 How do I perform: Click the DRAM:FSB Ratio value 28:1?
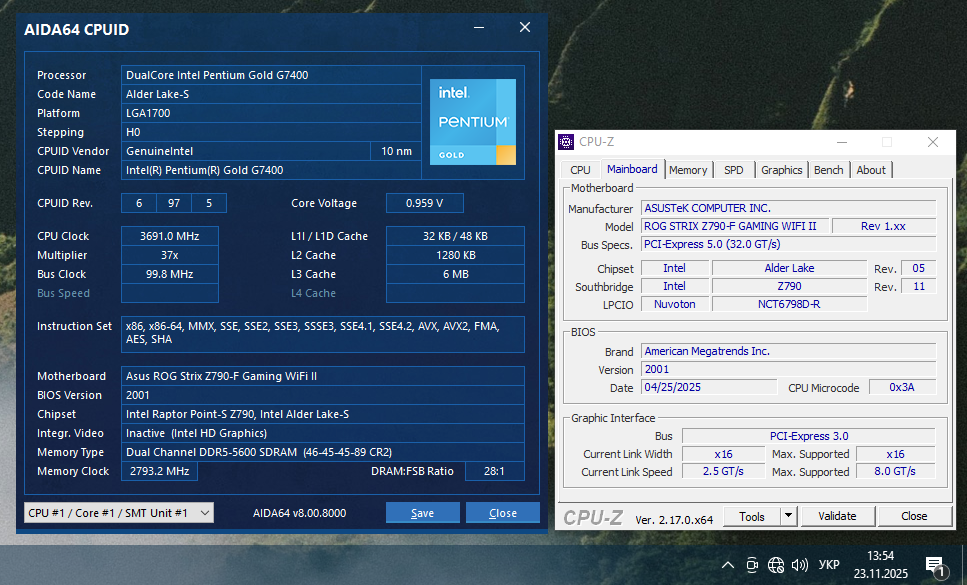pos(495,471)
